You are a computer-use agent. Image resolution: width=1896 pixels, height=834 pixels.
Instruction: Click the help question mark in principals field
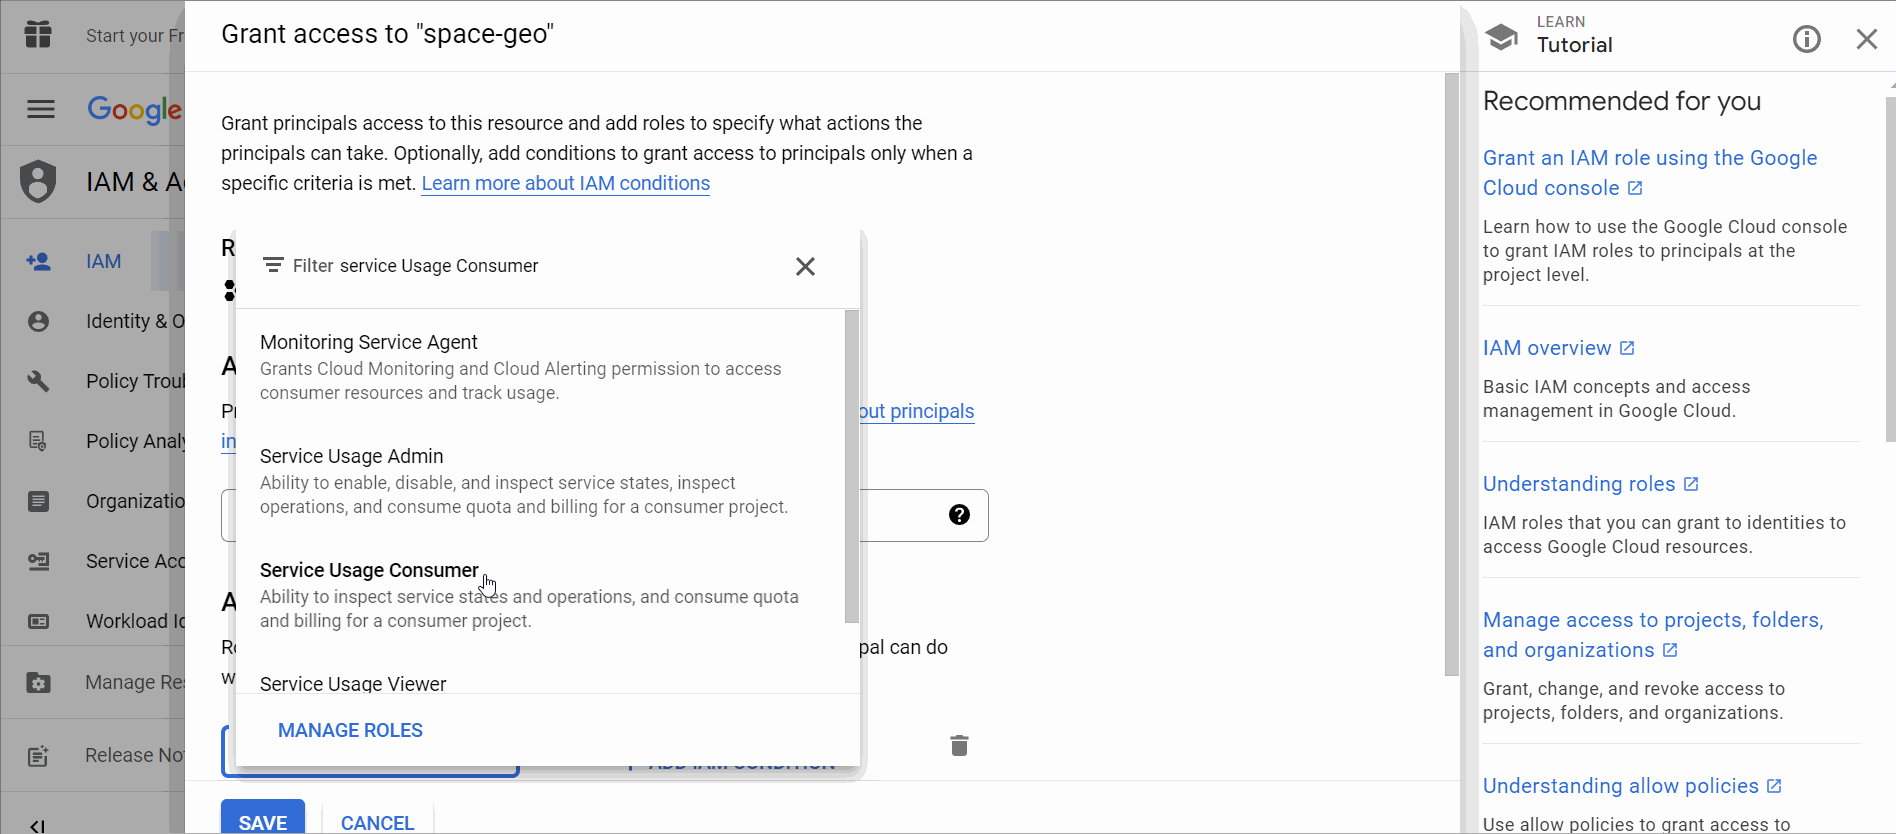(x=959, y=514)
